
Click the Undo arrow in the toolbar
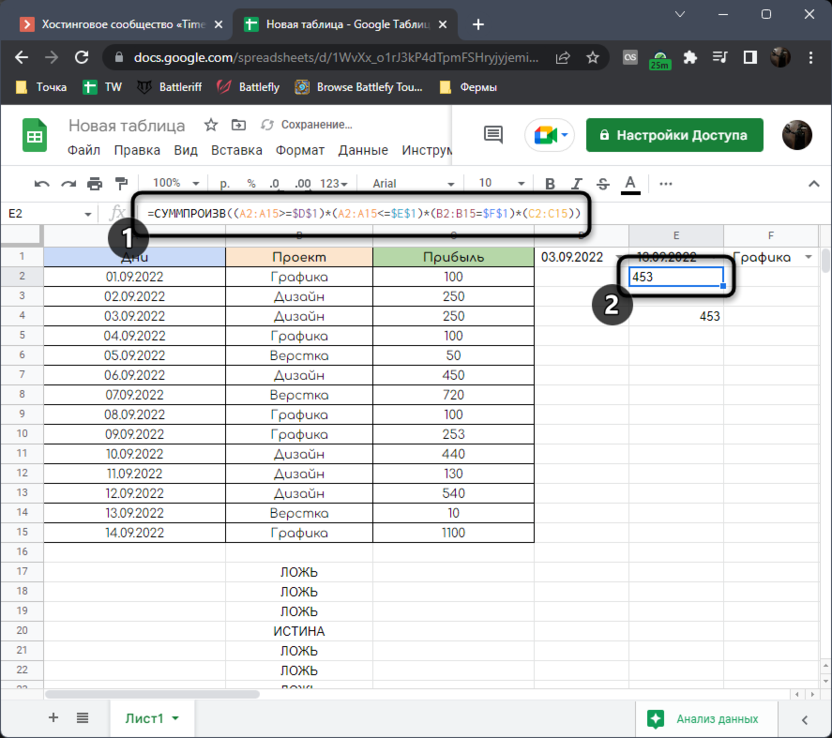[x=42, y=184]
